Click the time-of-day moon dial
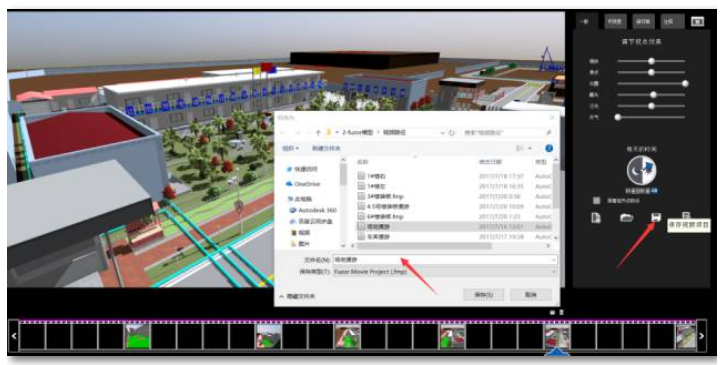The image size is (728, 365). (x=641, y=170)
